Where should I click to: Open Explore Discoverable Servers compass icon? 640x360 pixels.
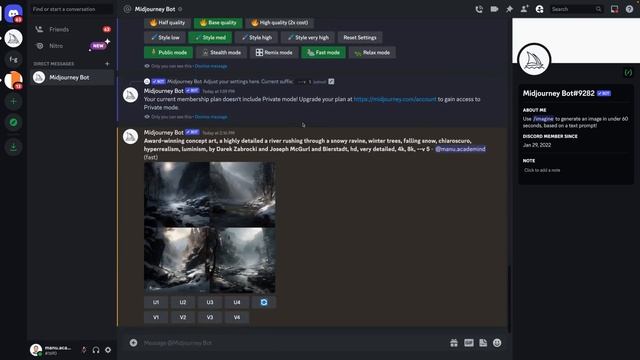click(x=13, y=122)
